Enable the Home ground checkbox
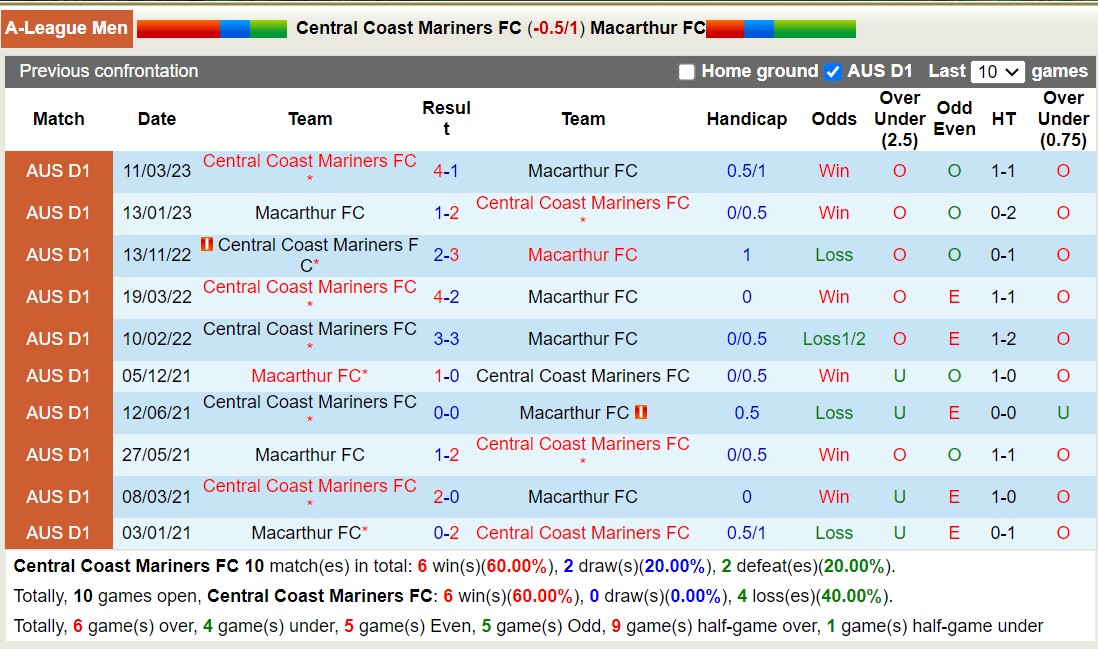Viewport: 1098px width, 649px height. [x=687, y=71]
